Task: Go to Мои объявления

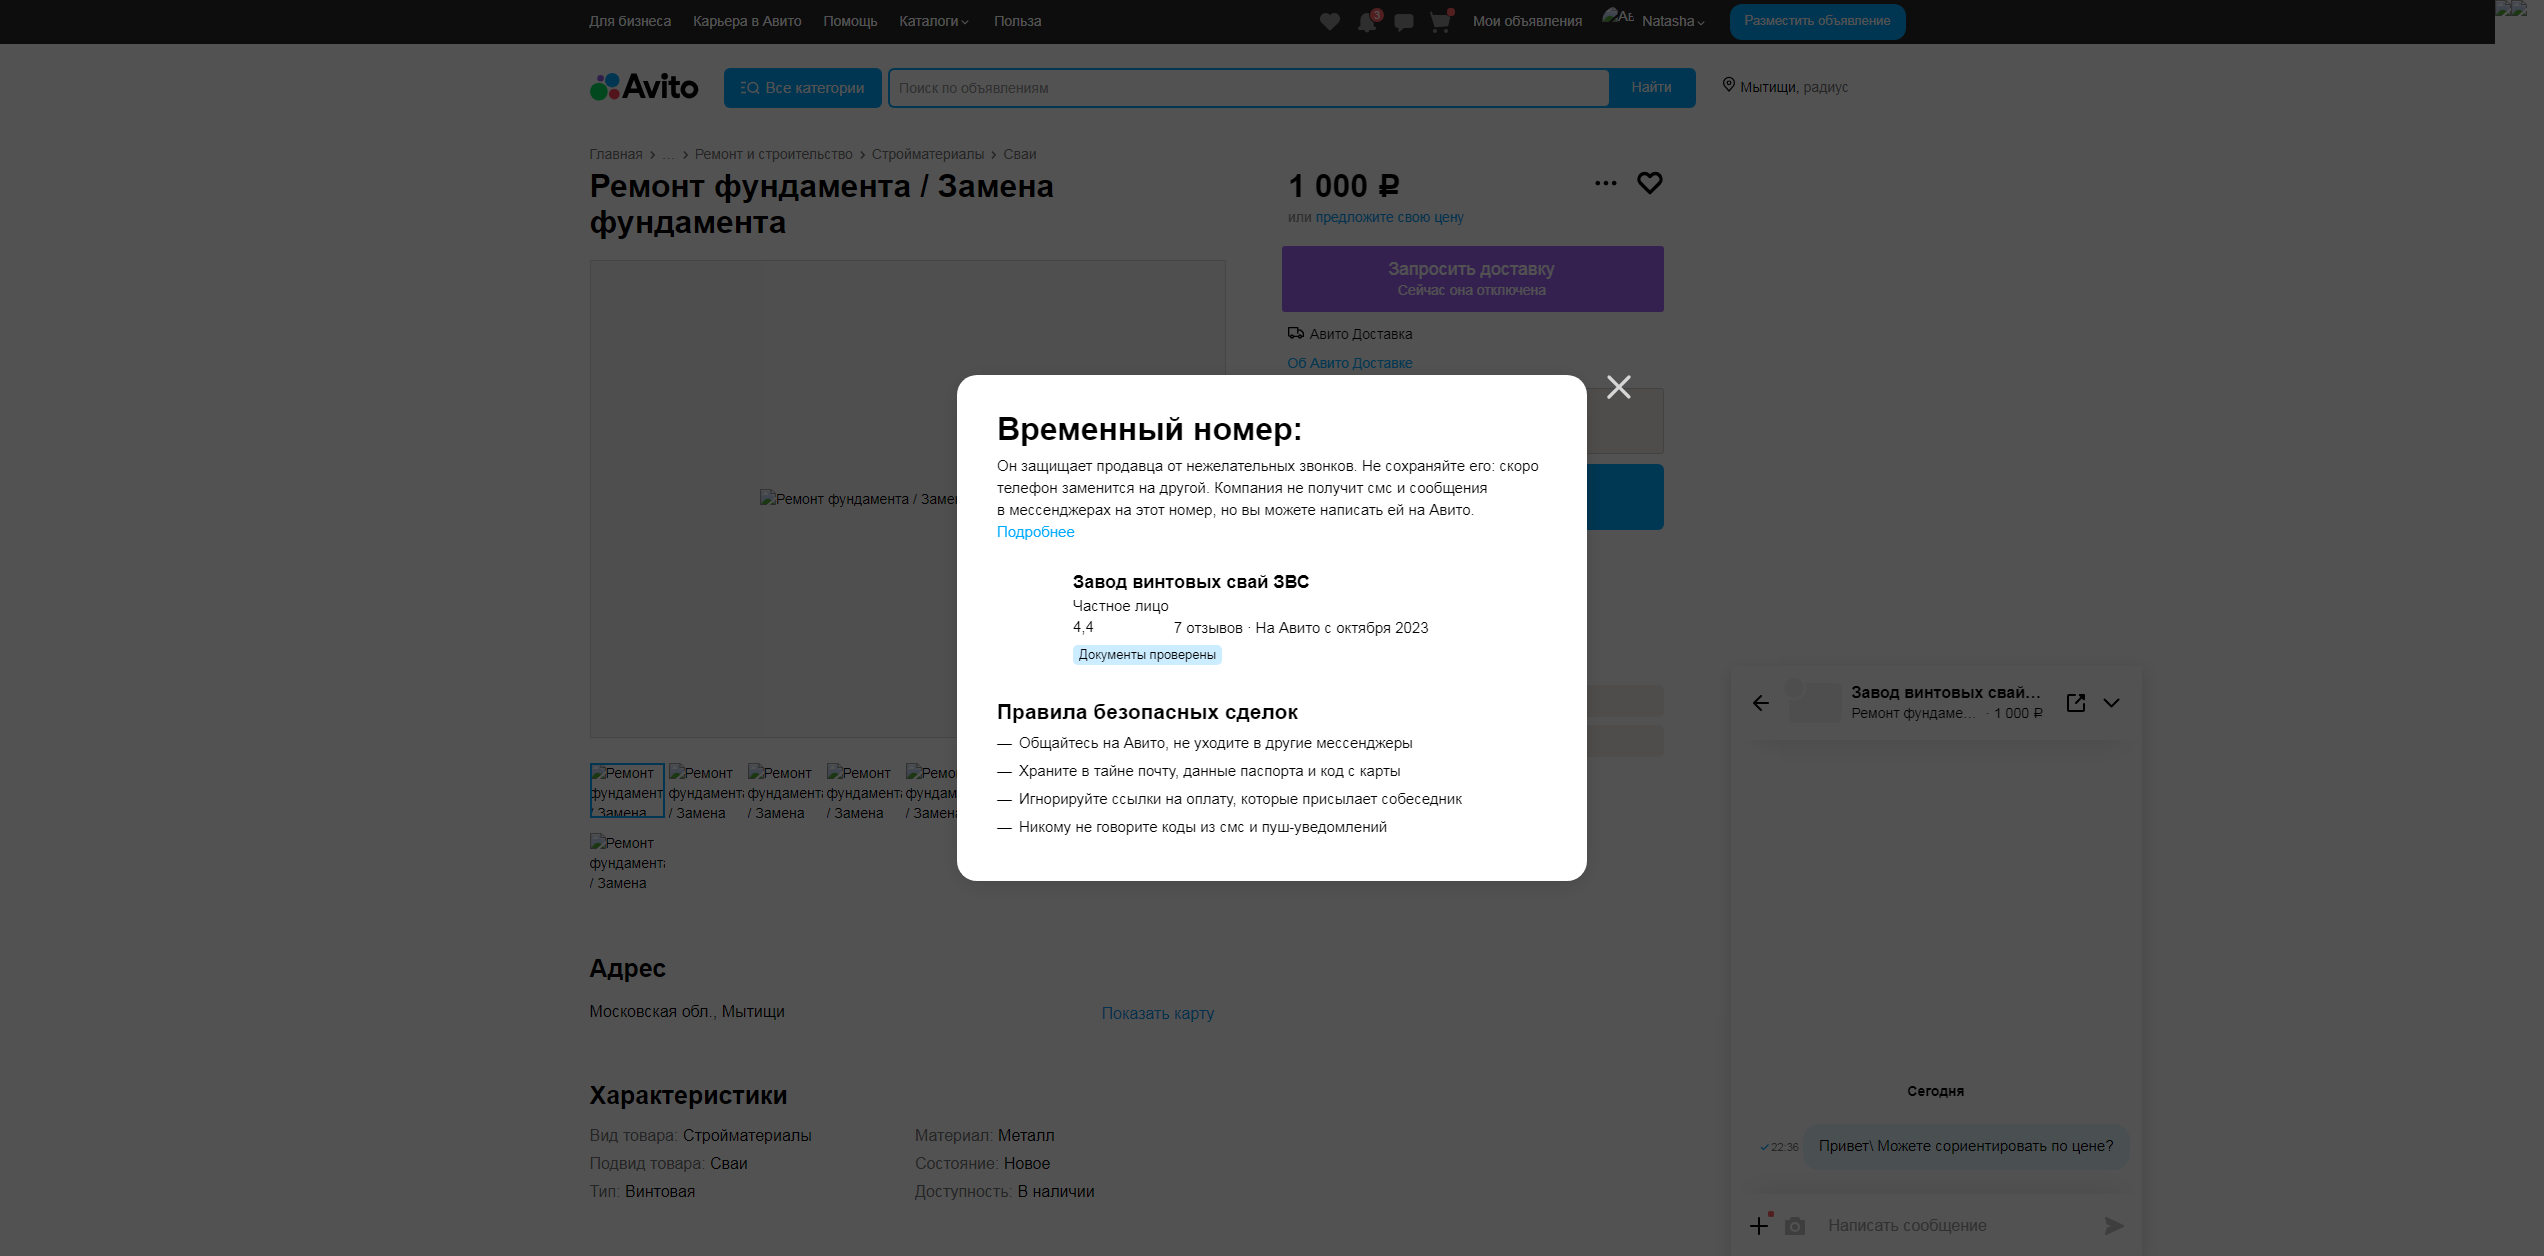Action: point(1527,21)
